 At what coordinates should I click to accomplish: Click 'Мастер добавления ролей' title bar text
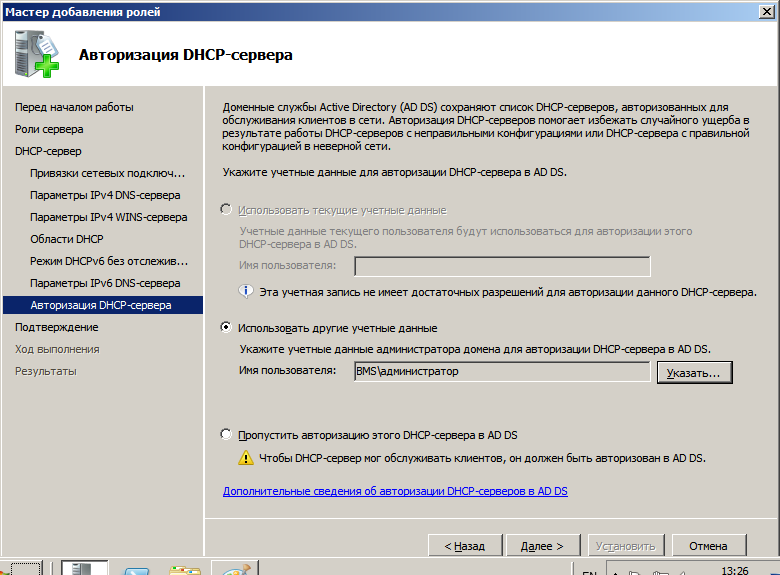pos(83,12)
